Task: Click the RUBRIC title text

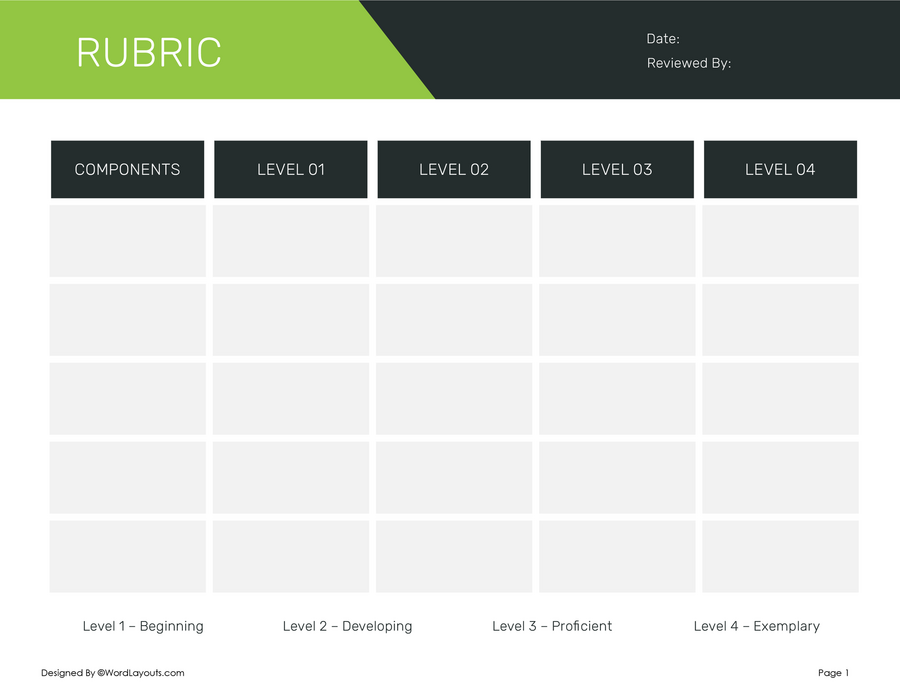Action: 149,52
